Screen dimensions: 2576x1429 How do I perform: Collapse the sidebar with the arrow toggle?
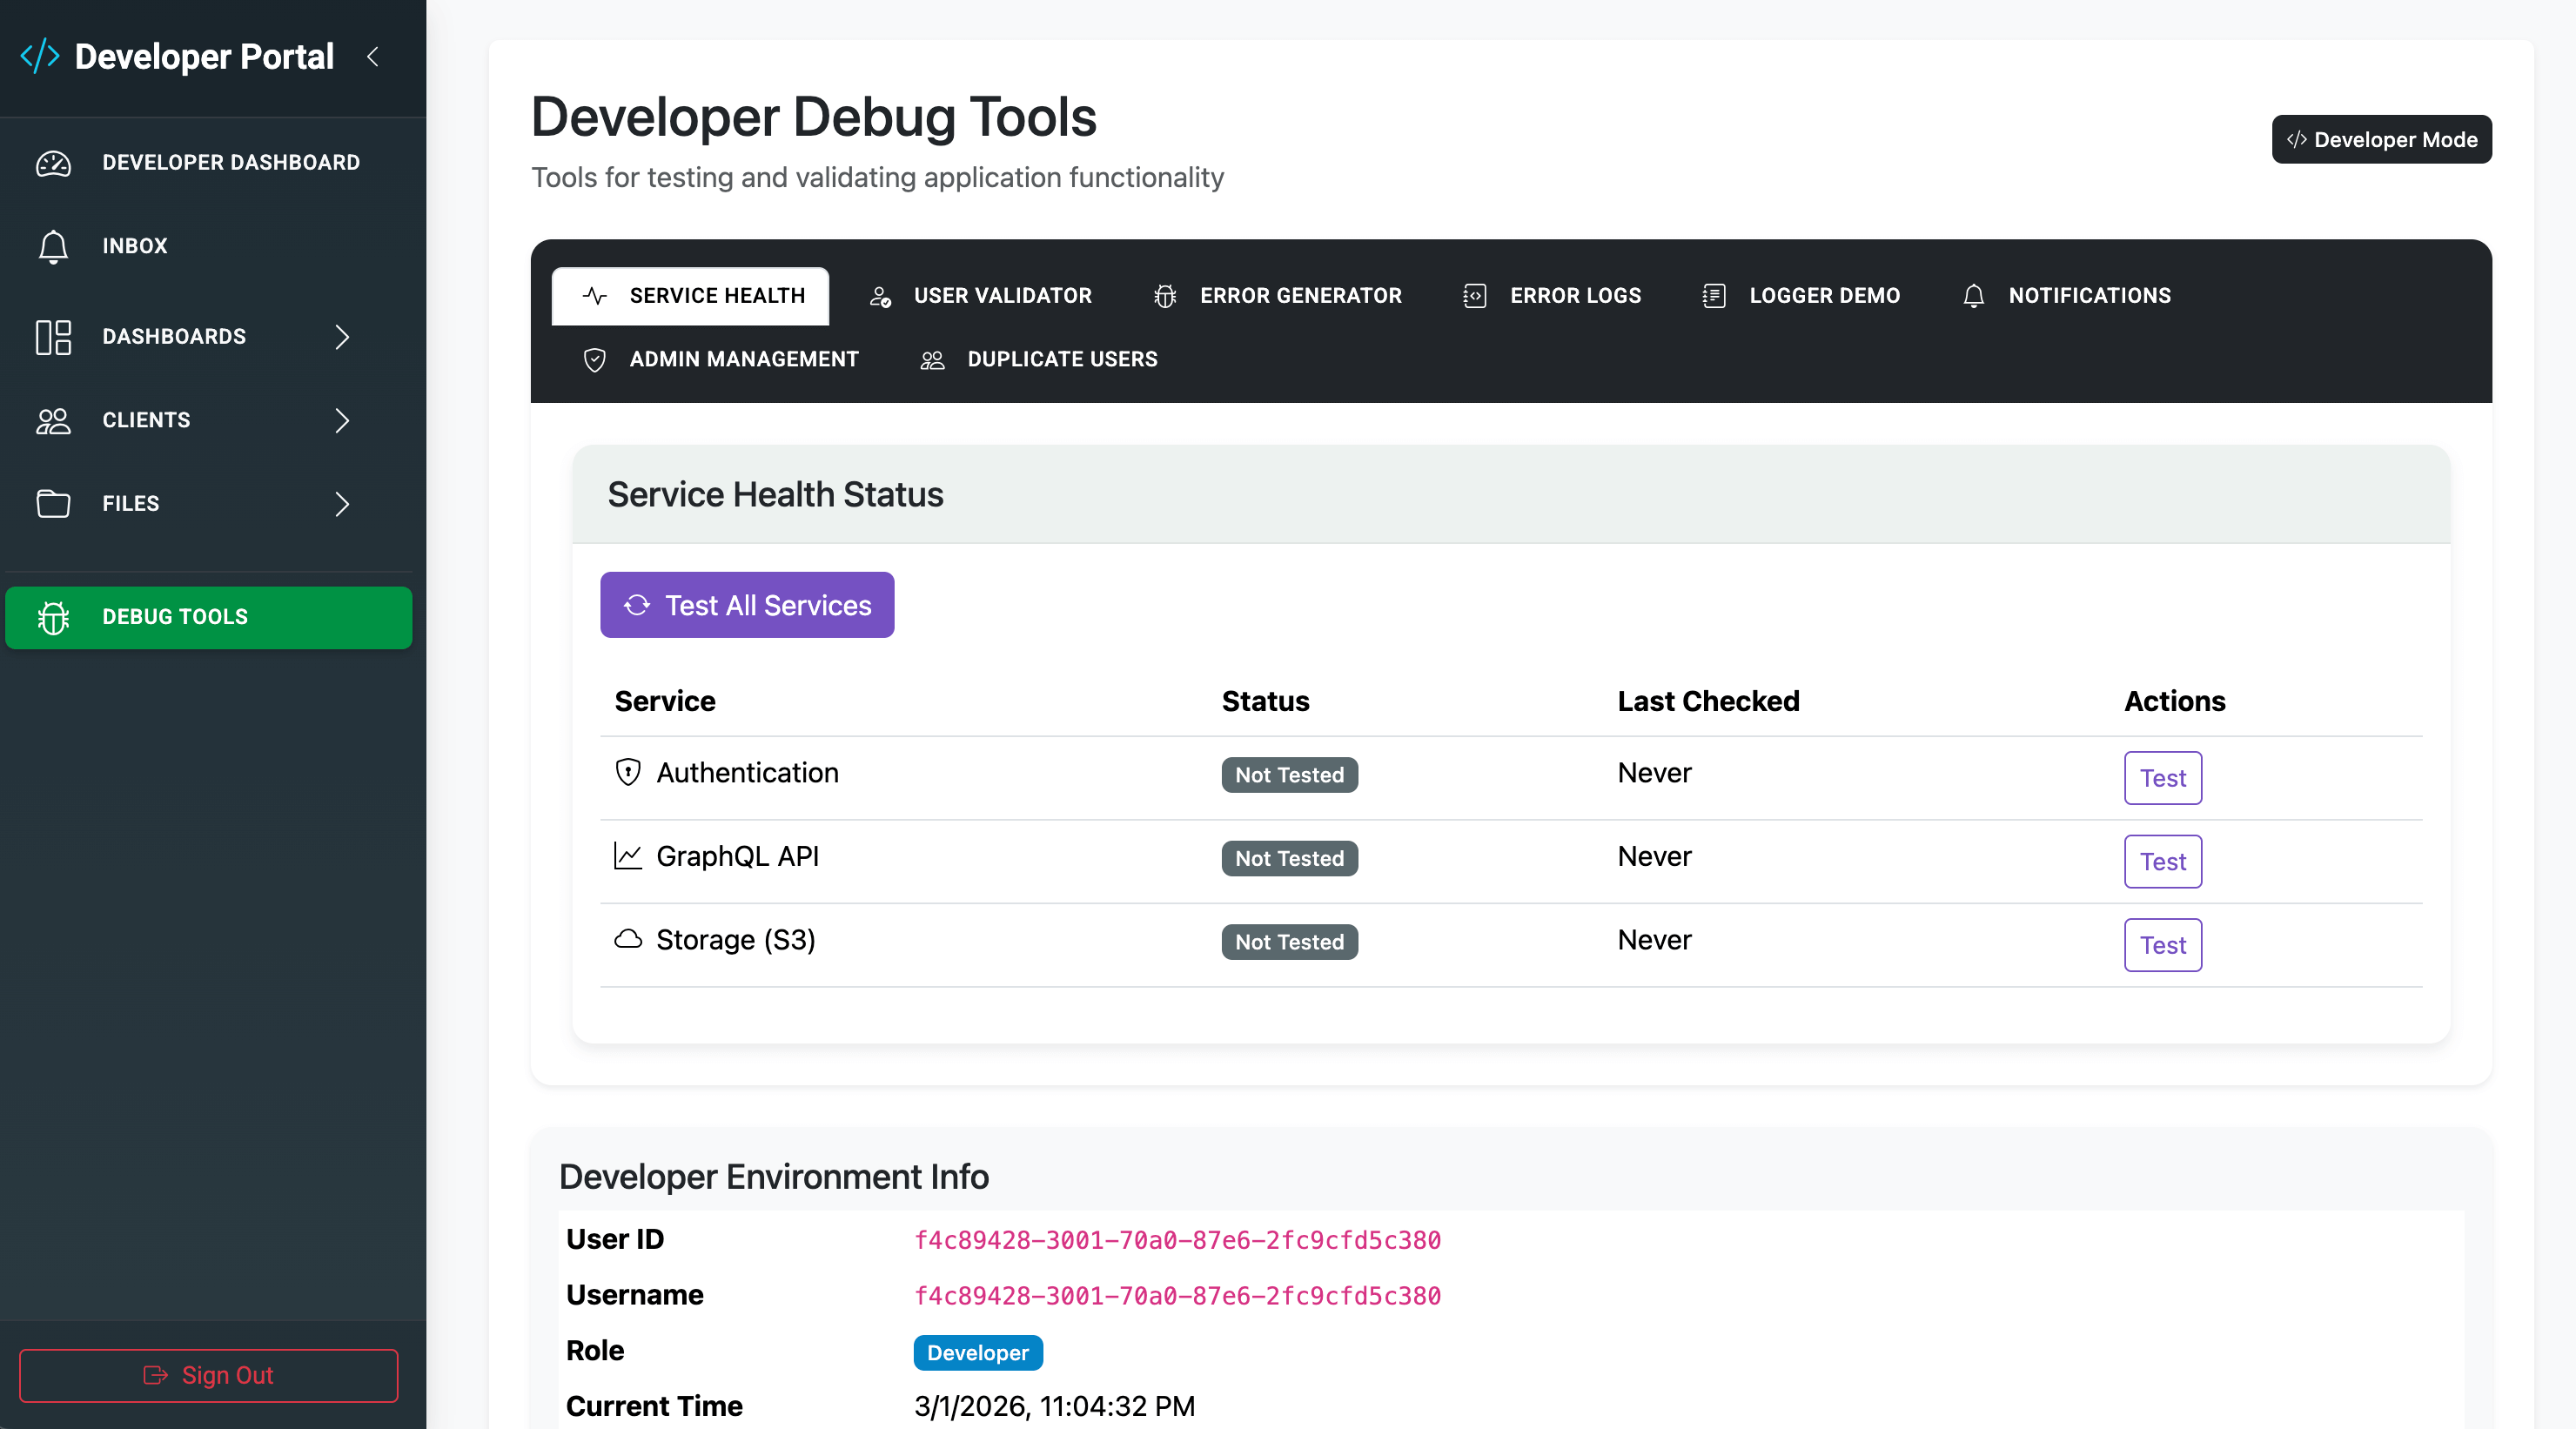[373, 57]
